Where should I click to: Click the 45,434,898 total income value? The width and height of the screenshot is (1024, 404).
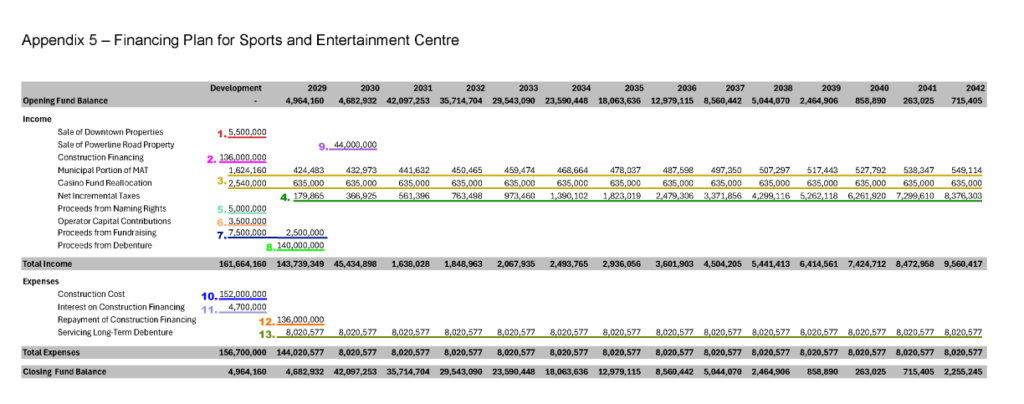pos(356,264)
